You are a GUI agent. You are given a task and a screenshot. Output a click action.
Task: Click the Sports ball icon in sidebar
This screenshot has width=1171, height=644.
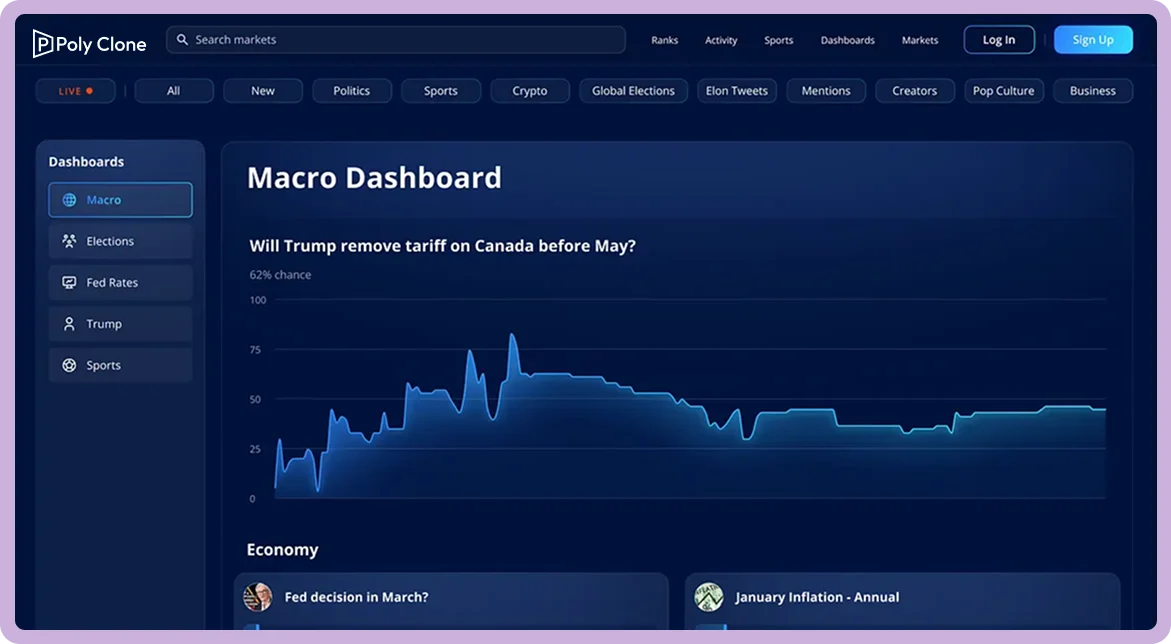(x=69, y=365)
